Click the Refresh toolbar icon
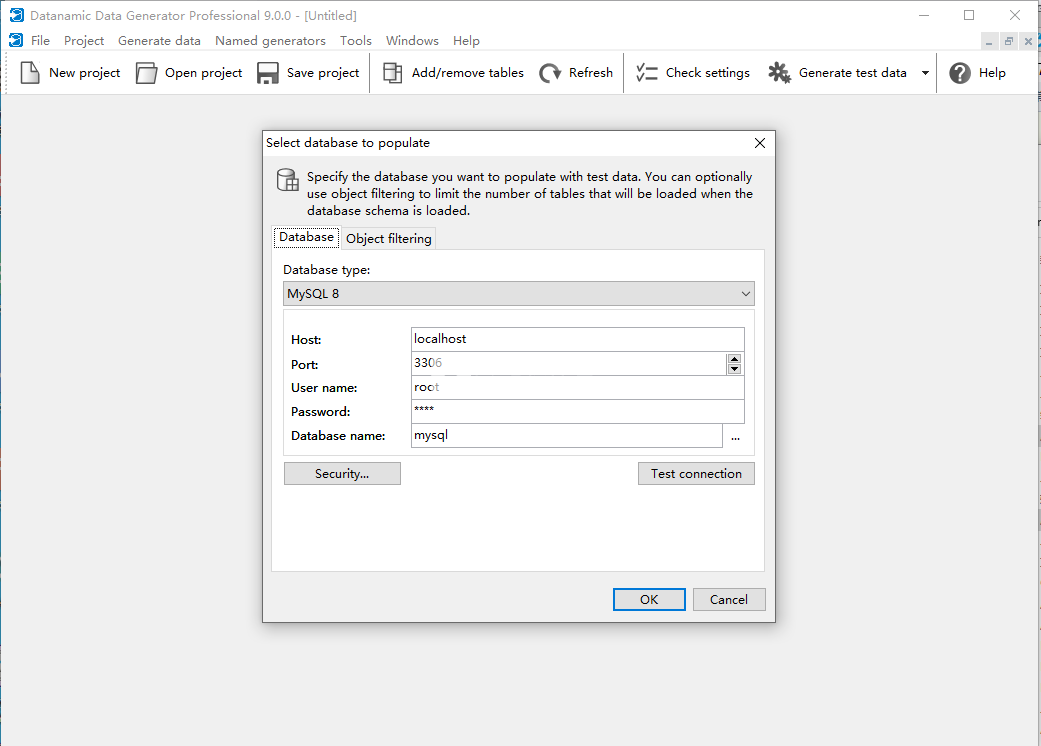Viewport: 1041px width, 746px height. 550,73
